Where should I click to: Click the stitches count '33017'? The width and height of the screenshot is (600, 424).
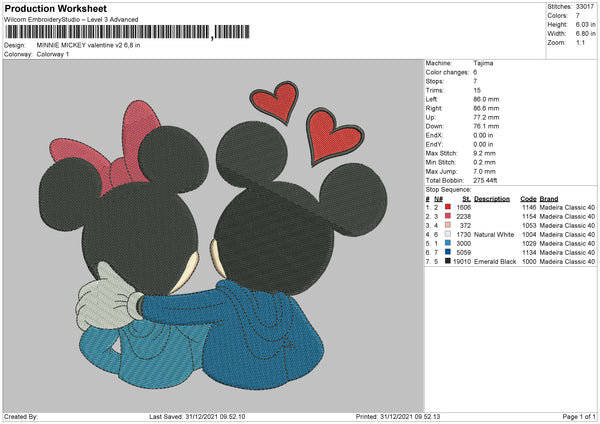[x=585, y=7]
